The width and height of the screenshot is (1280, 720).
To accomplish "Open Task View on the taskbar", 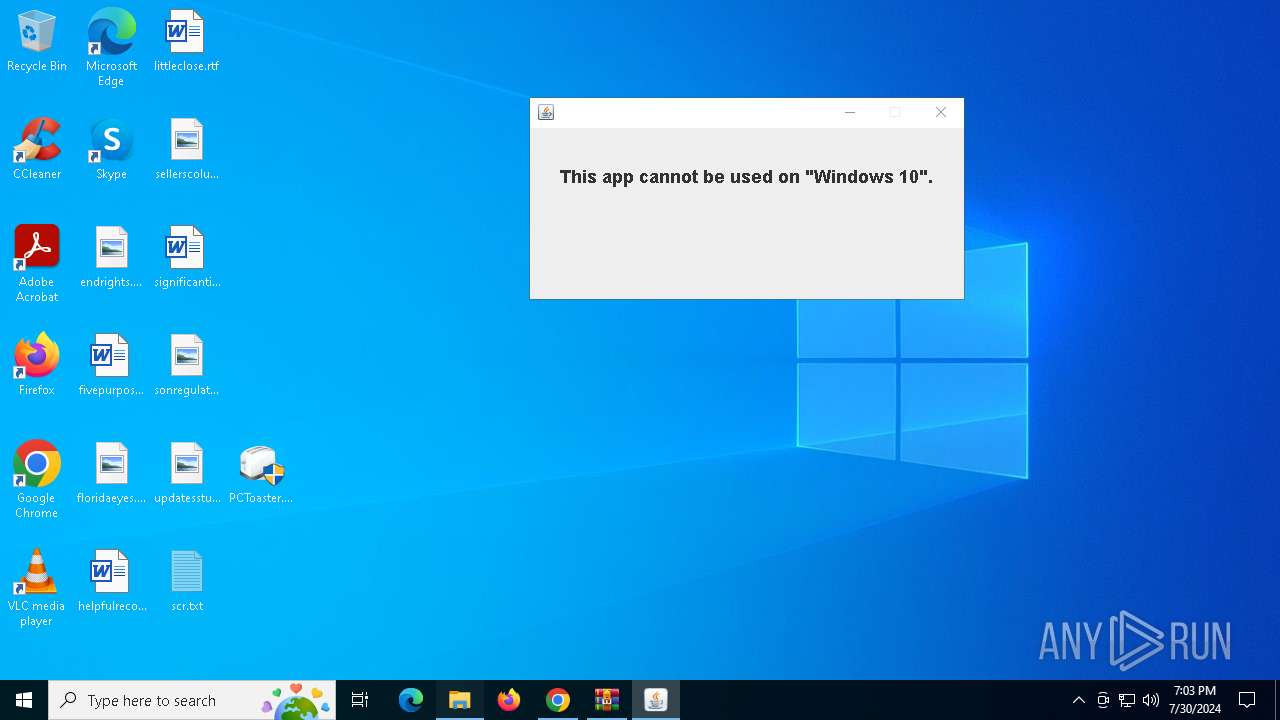I will coord(360,700).
